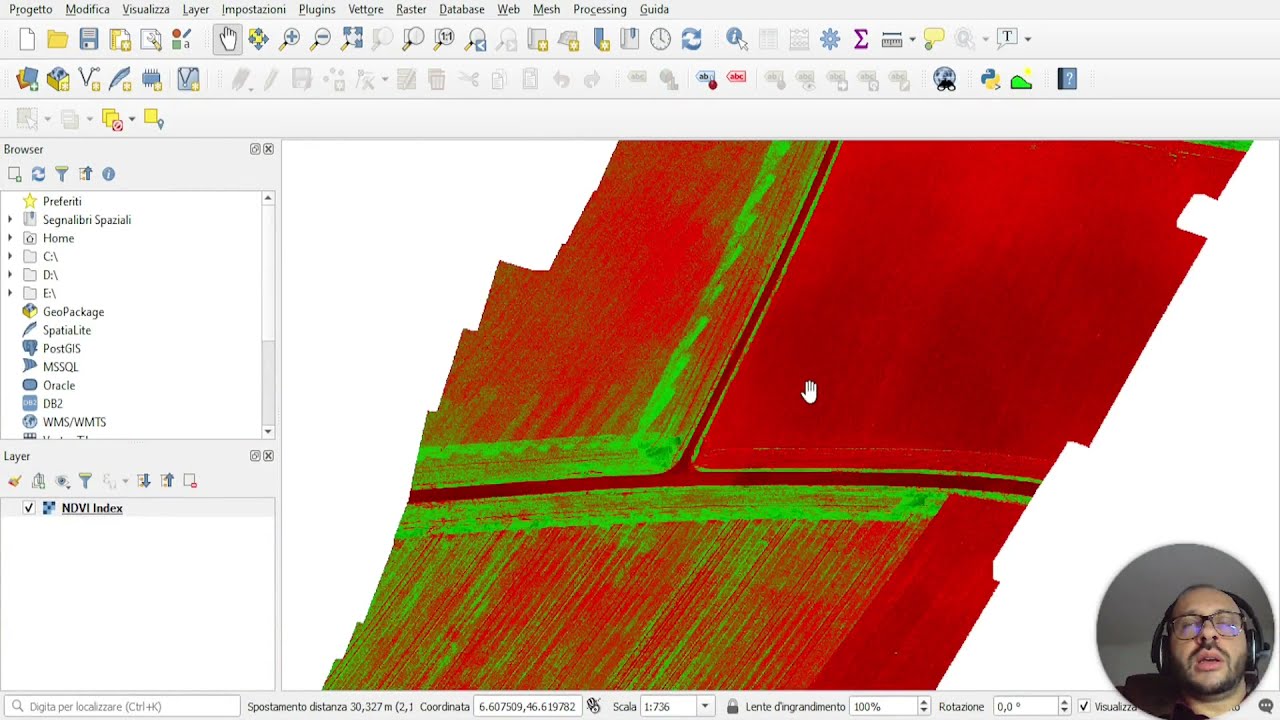Click the Zoom In magnifier tool
Viewport: 1280px width, 720px height.
coord(290,39)
